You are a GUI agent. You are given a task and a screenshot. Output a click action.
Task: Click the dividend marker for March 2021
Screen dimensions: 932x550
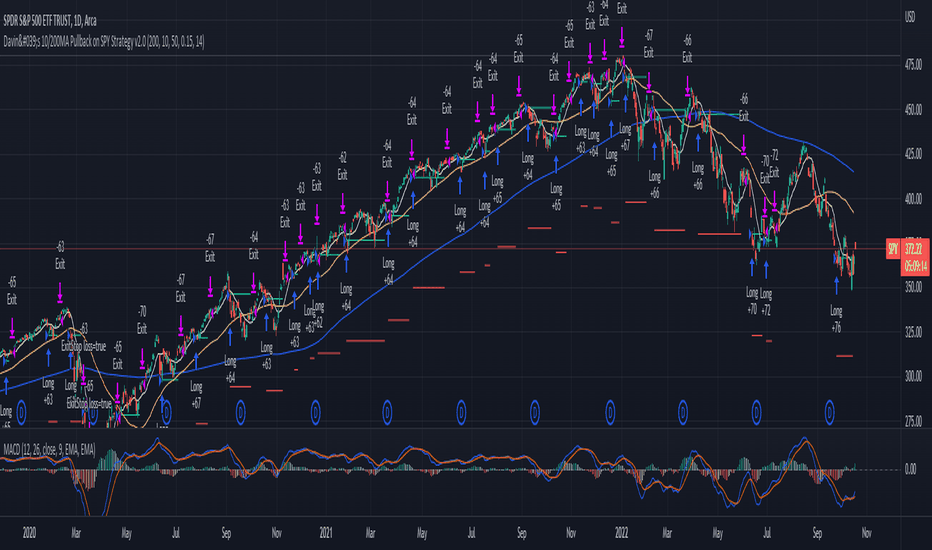pos(387,411)
